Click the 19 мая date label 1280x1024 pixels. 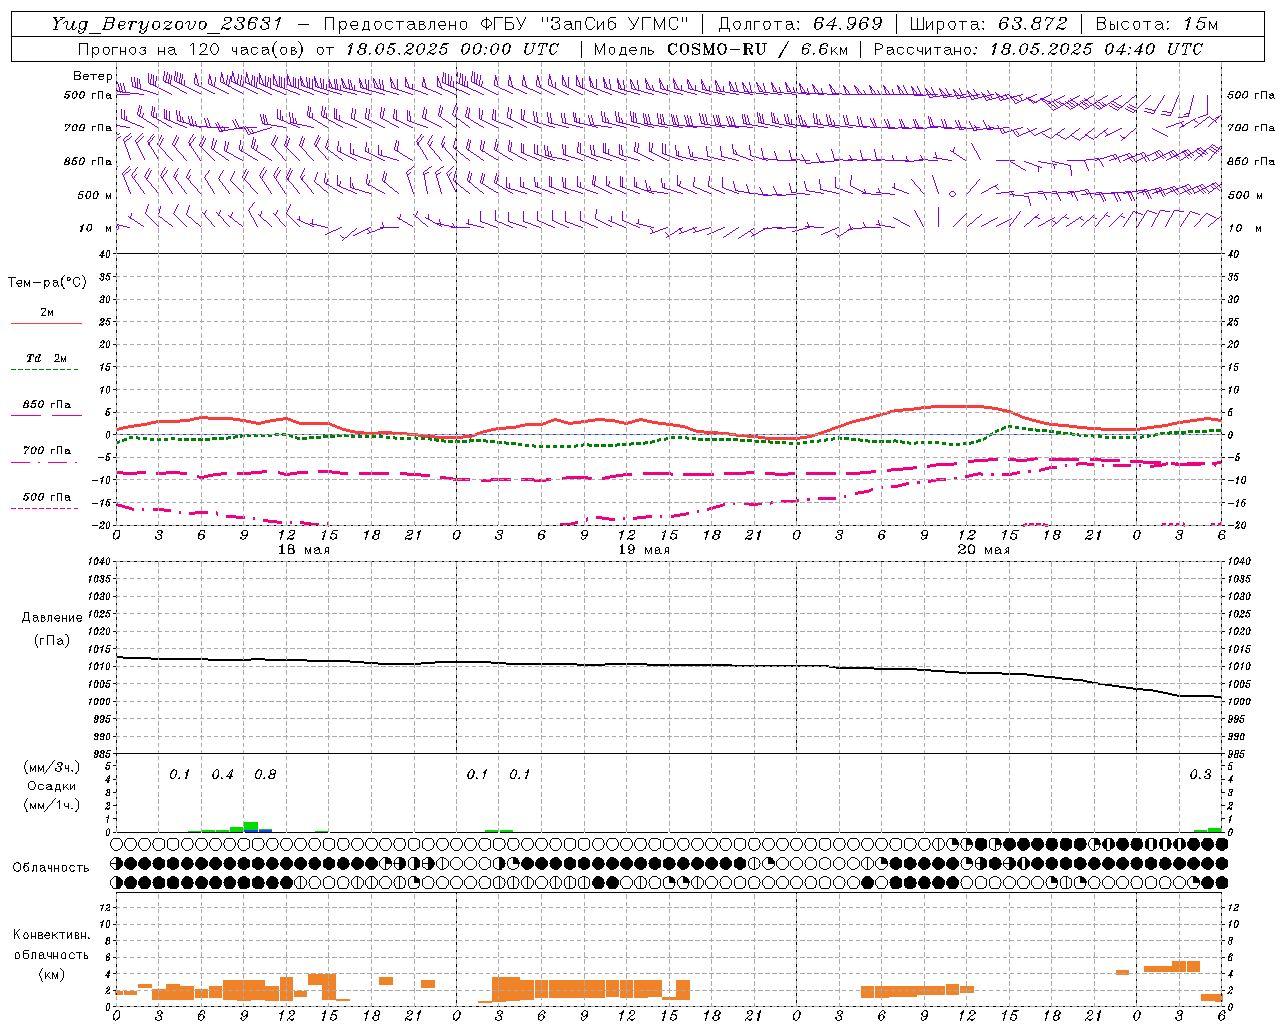644,550
